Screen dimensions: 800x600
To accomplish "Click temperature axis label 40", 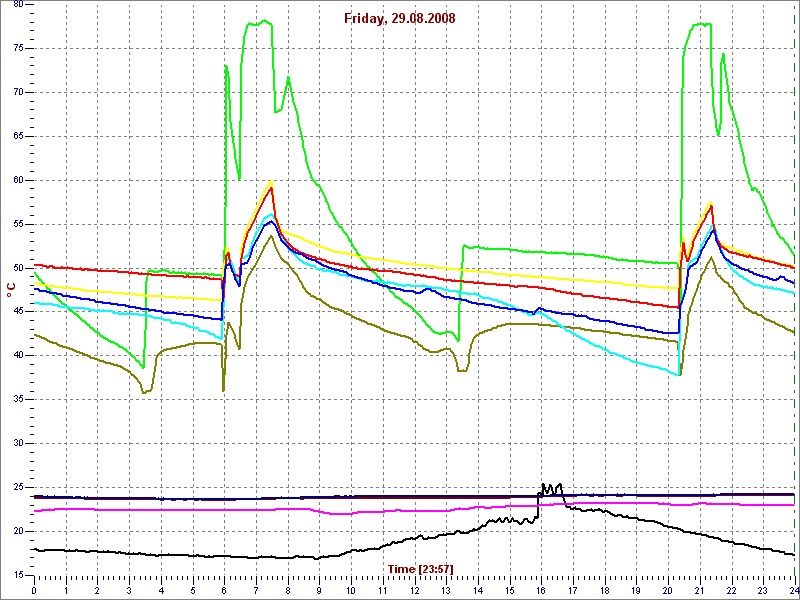I will [16, 356].
